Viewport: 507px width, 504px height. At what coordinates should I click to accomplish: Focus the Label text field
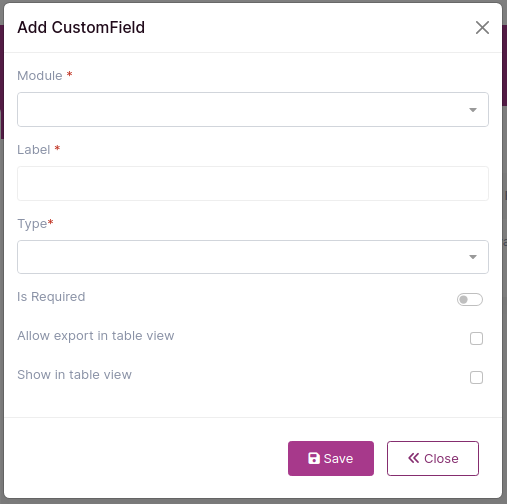pyautogui.click(x=253, y=183)
